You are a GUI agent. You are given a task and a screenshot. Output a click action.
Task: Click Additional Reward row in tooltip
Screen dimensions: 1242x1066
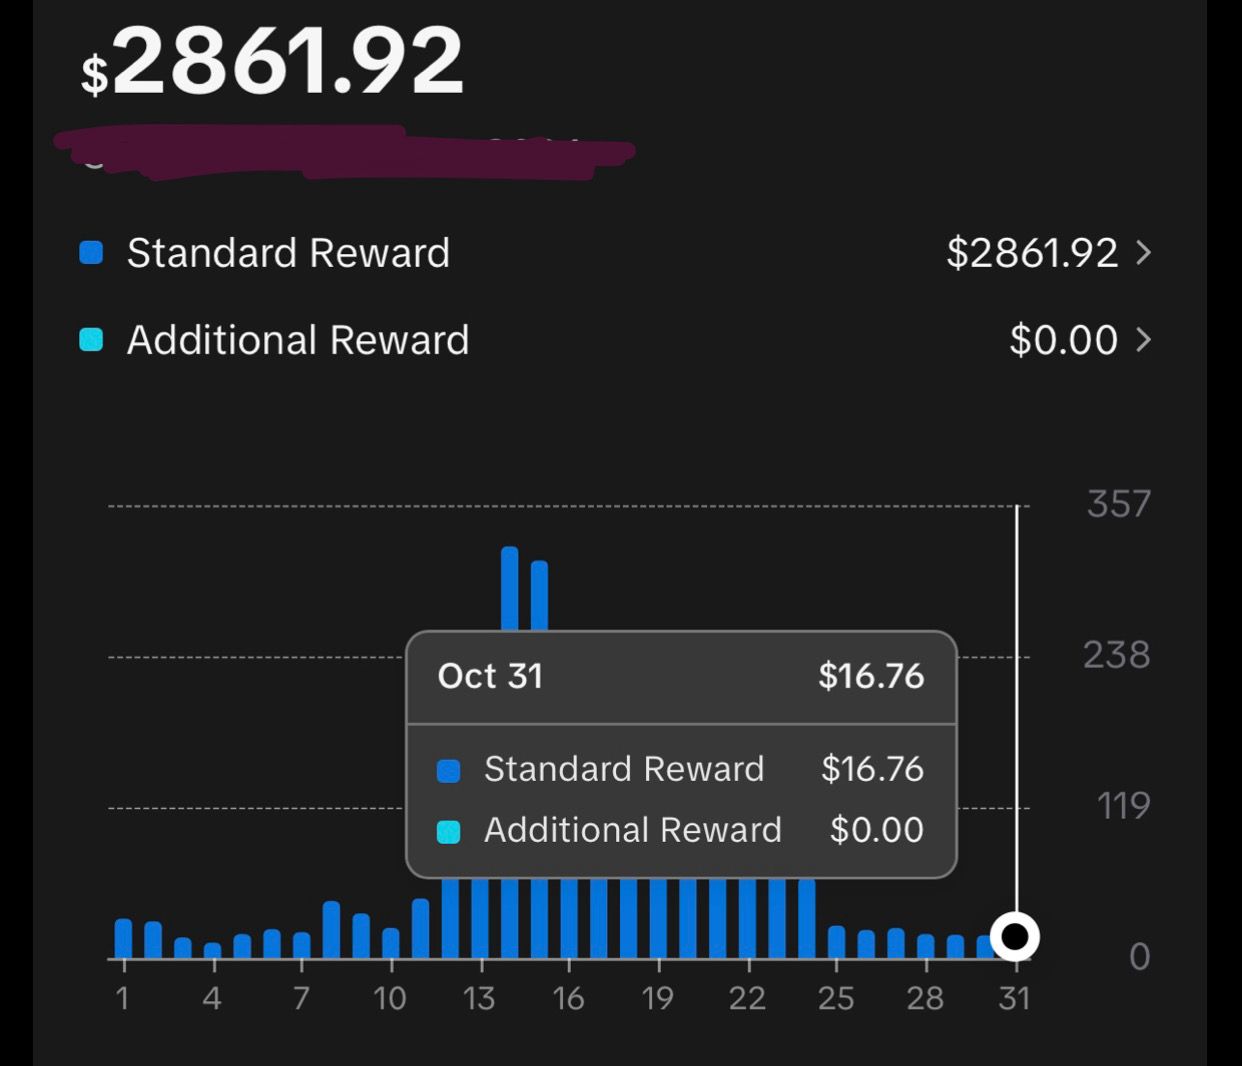coord(680,830)
